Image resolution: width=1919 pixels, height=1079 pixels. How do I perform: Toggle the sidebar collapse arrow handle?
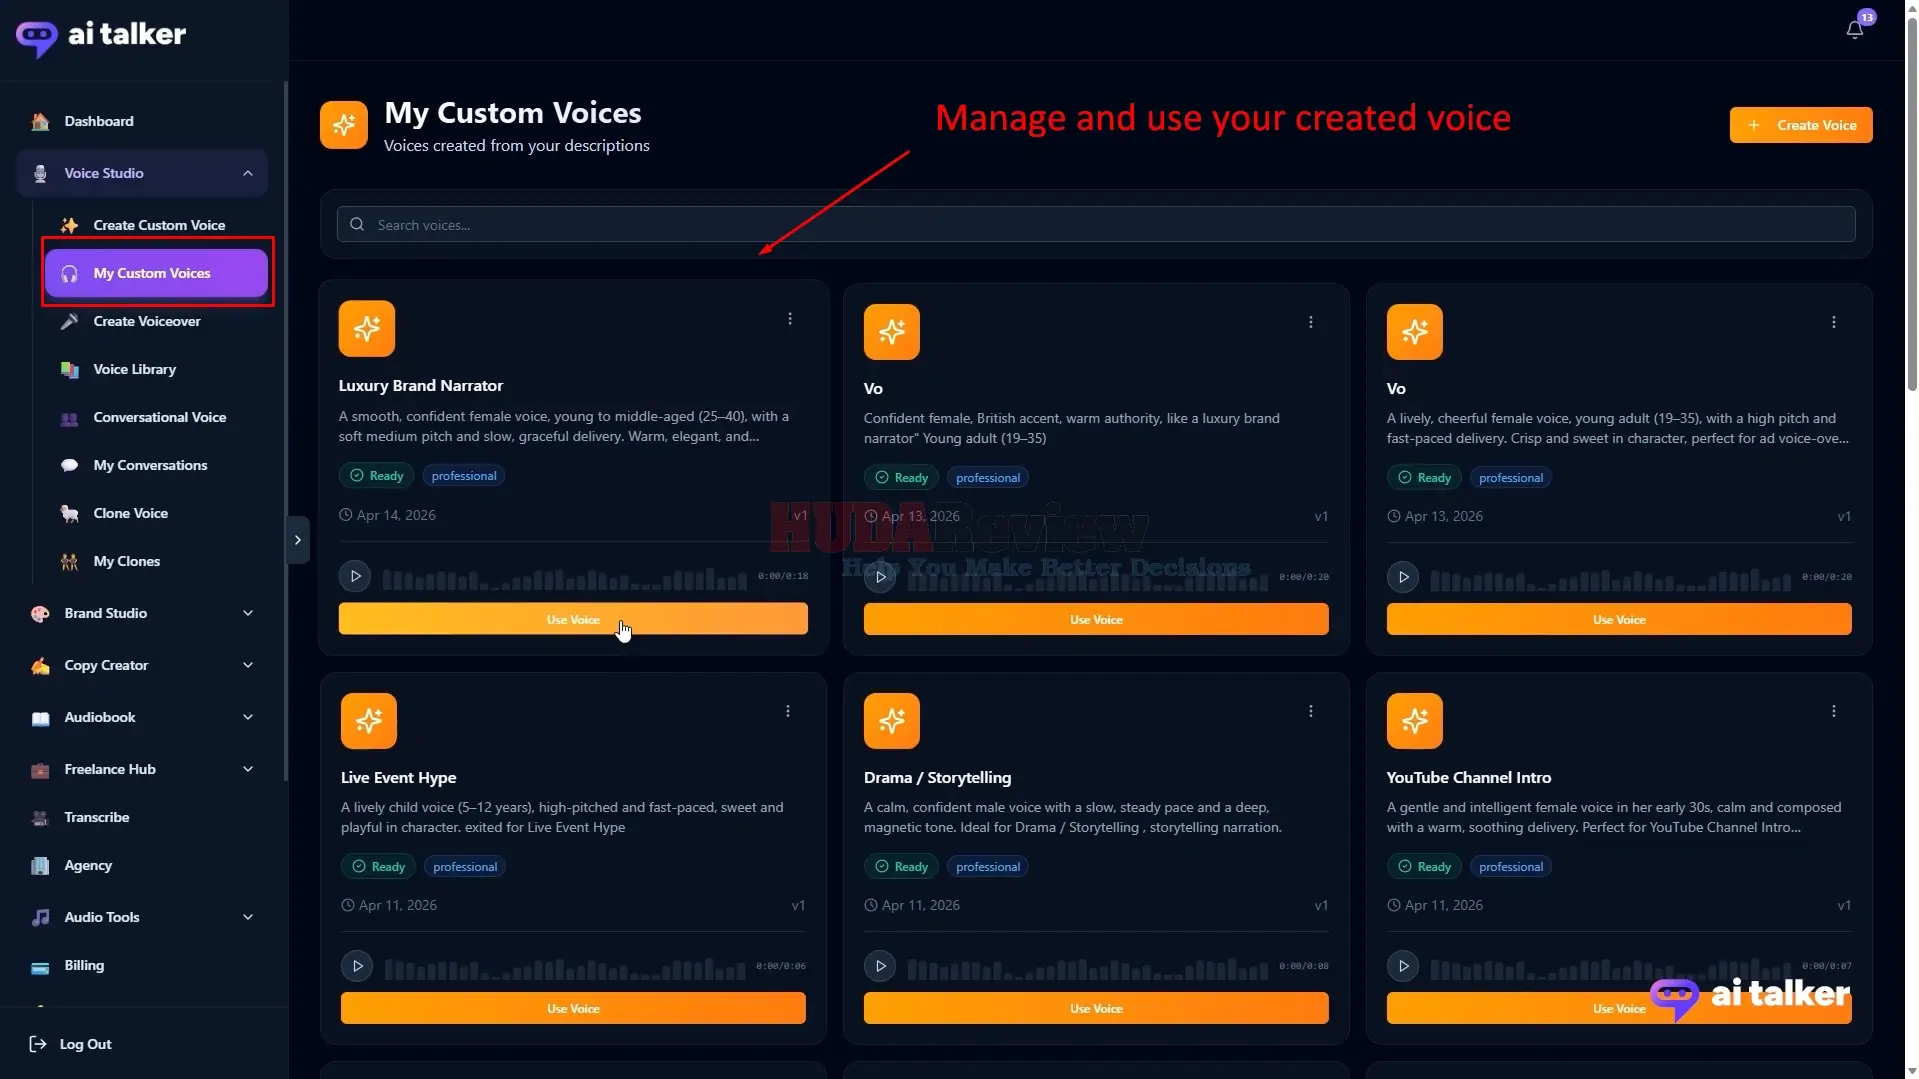(298, 540)
